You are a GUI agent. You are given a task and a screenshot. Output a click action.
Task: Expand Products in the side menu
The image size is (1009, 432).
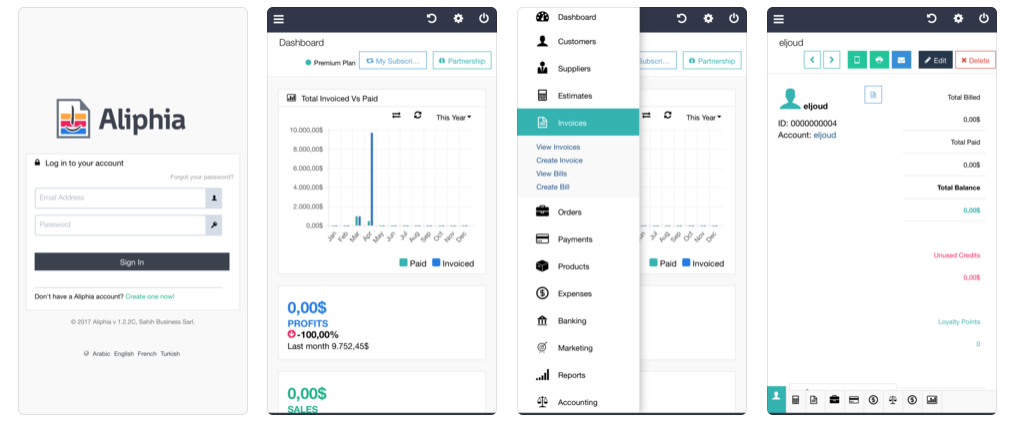click(578, 267)
